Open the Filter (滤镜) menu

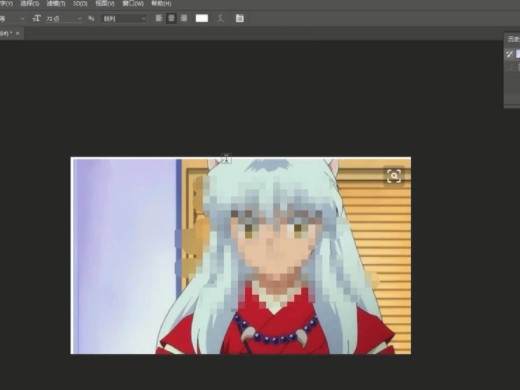point(56,4)
